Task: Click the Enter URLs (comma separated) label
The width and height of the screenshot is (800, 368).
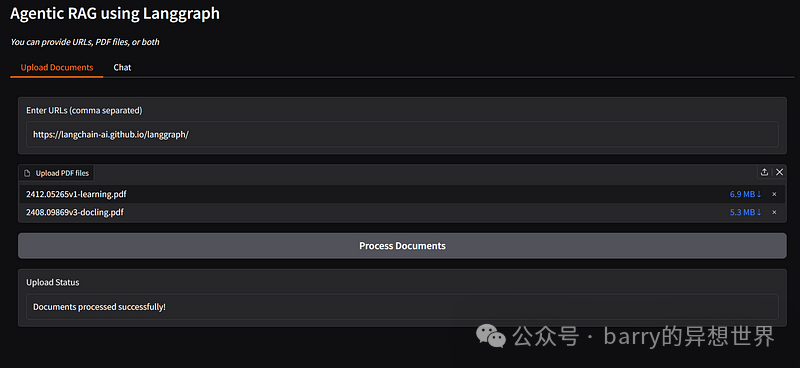Action: (84, 110)
